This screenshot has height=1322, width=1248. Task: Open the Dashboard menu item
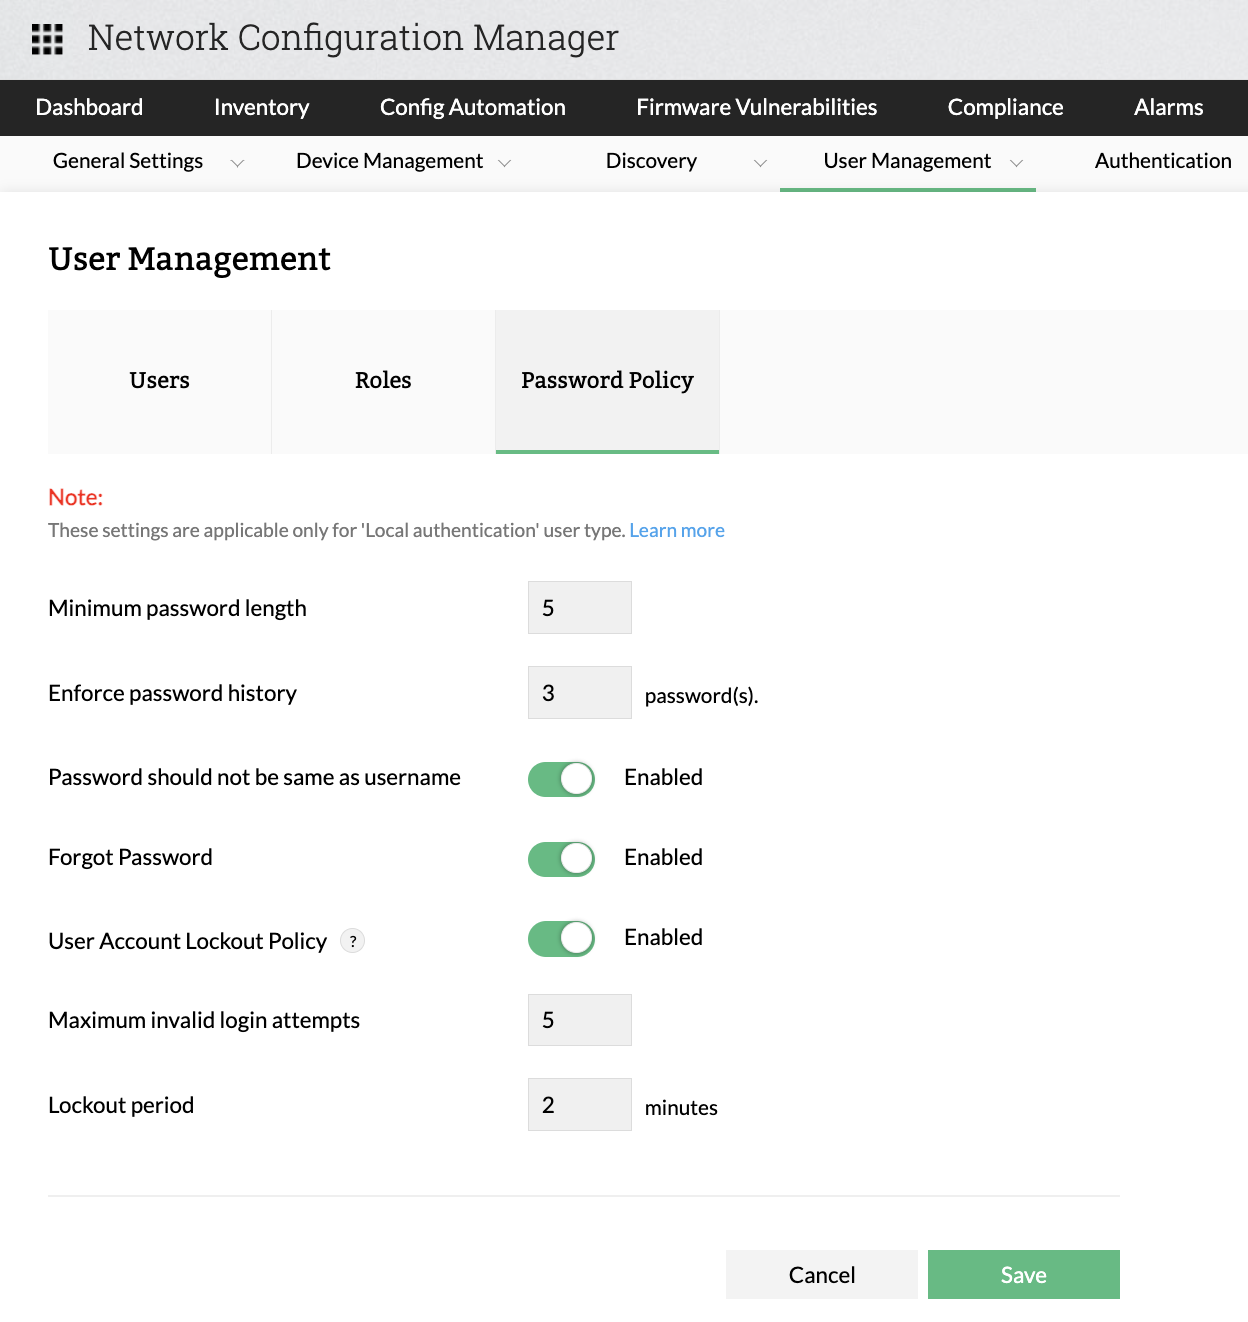point(89,107)
